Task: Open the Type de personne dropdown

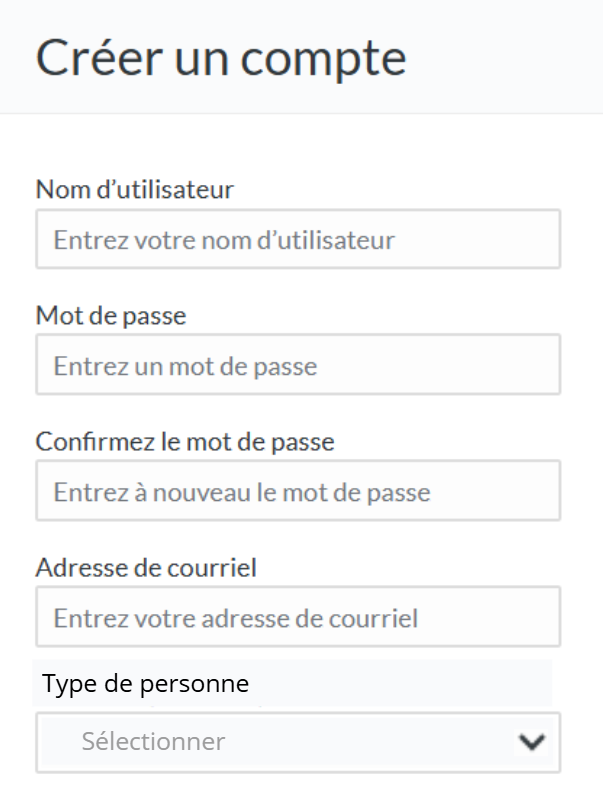Action: 298,742
